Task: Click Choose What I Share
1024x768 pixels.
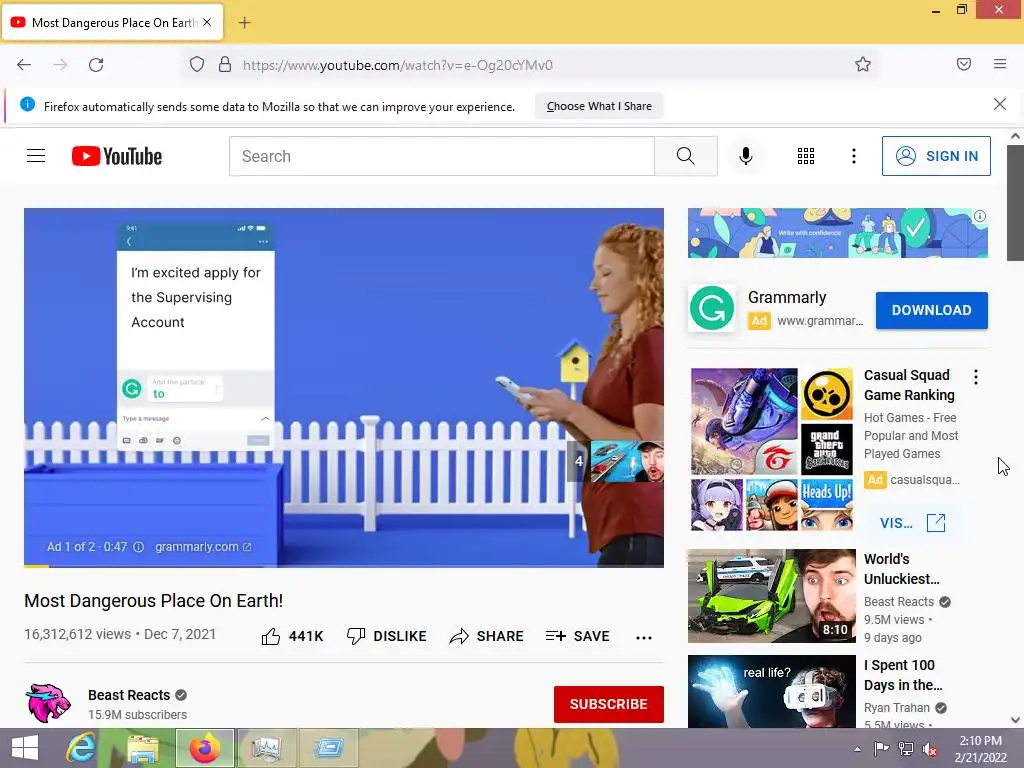Action: click(599, 106)
